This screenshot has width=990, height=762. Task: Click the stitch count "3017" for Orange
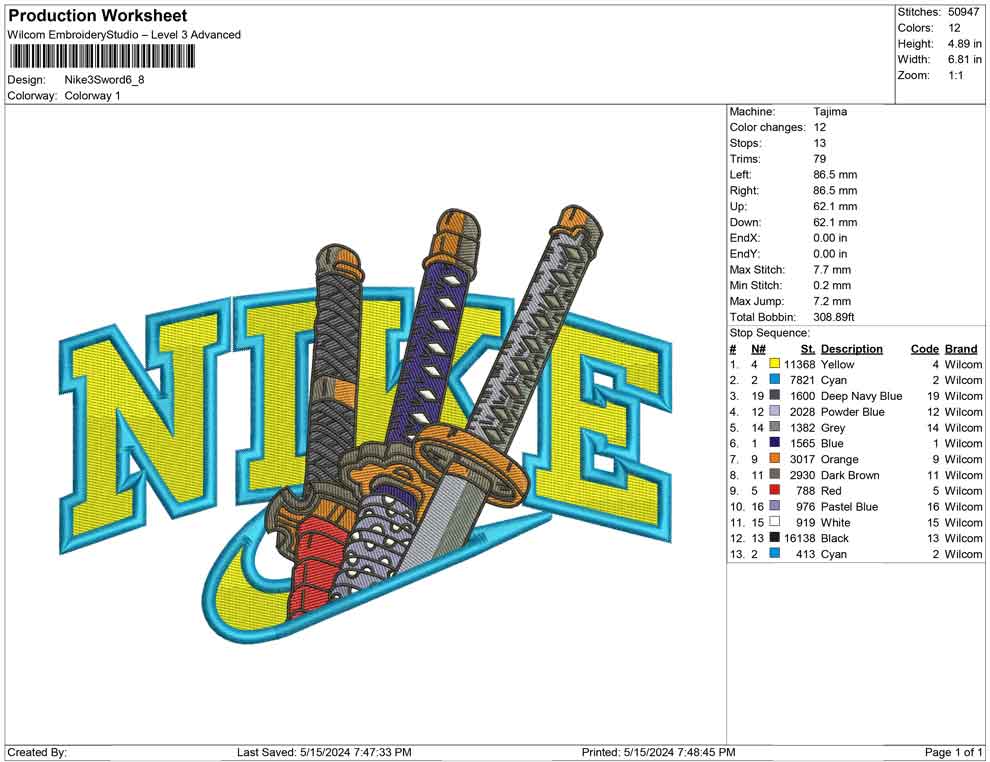pyautogui.click(x=802, y=459)
